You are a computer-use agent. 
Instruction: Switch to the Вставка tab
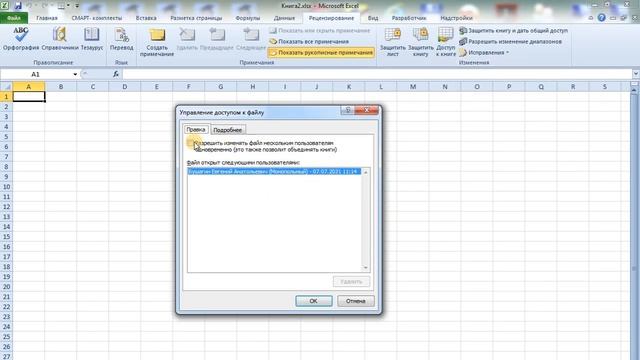click(146, 18)
